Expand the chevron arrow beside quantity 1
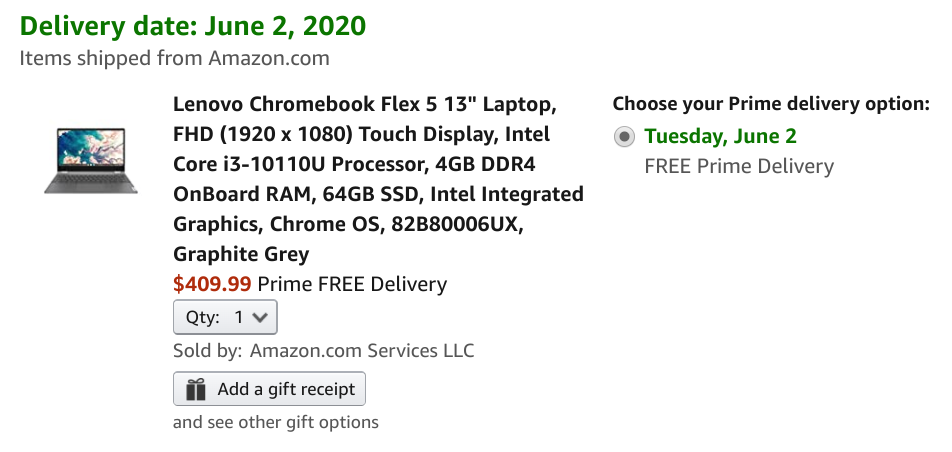952x452 pixels. point(260,317)
